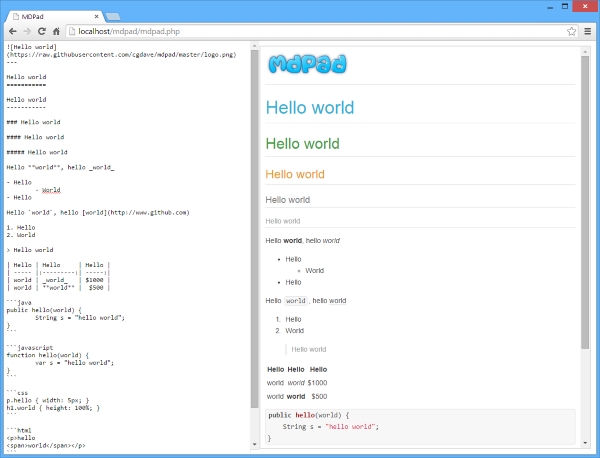Click the preview pane scrollbar up arrow
Viewport: 600px width, 458px height.
pyautogui.click(x=585, y=51)
